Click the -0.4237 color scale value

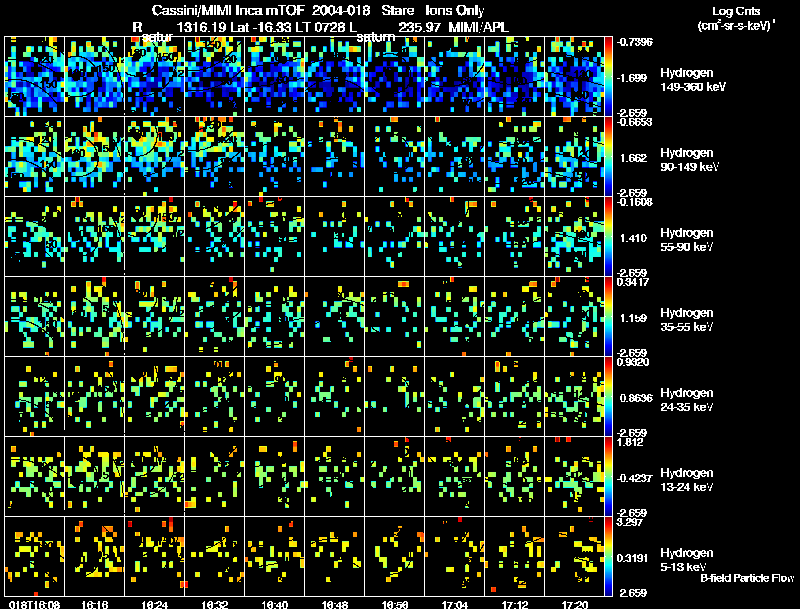click(x=634, y=478)
